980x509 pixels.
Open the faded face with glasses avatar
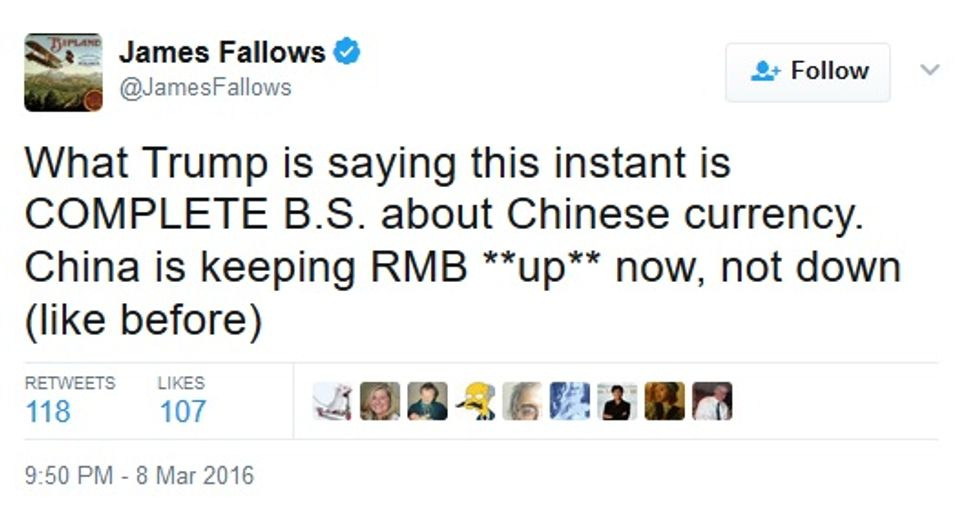pos(522,401)
